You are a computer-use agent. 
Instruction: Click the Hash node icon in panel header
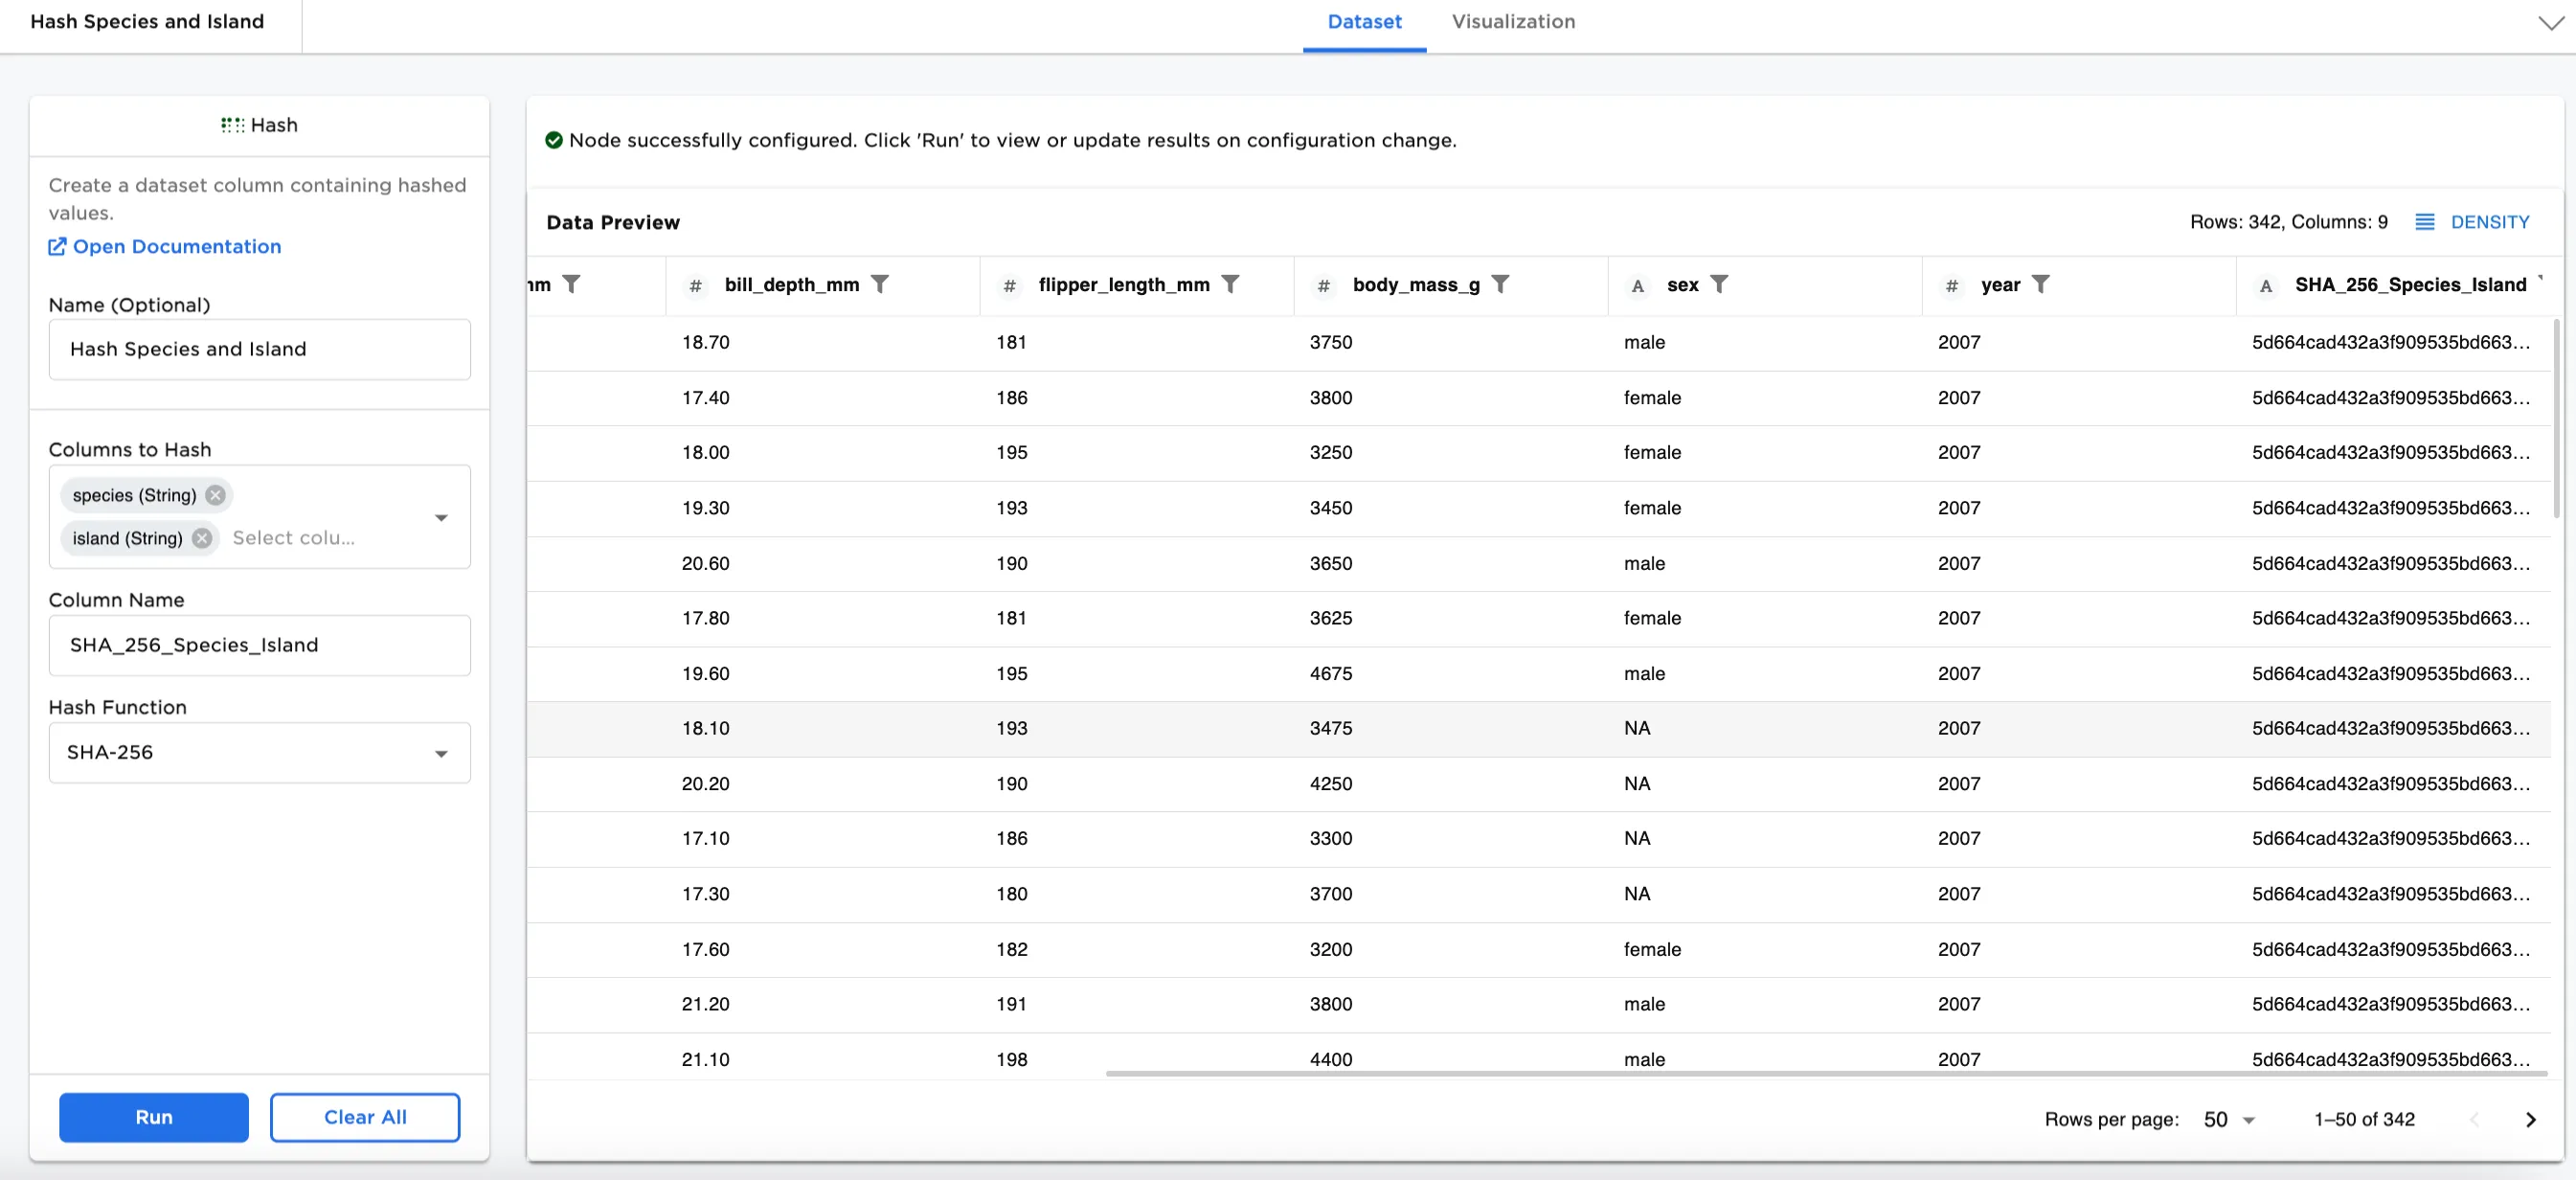pos(231,124)
